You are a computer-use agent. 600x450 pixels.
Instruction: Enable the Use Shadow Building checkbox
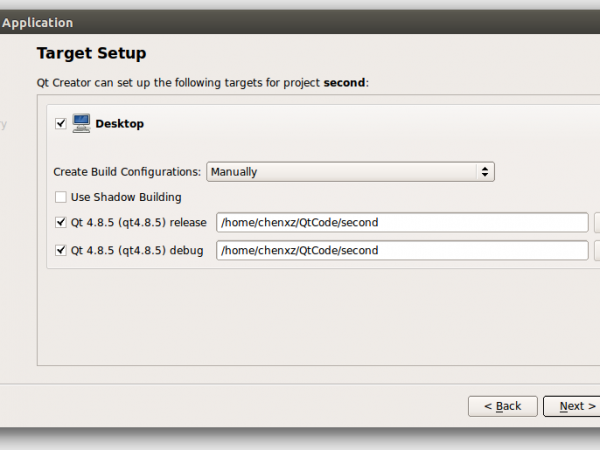[61, 197]
